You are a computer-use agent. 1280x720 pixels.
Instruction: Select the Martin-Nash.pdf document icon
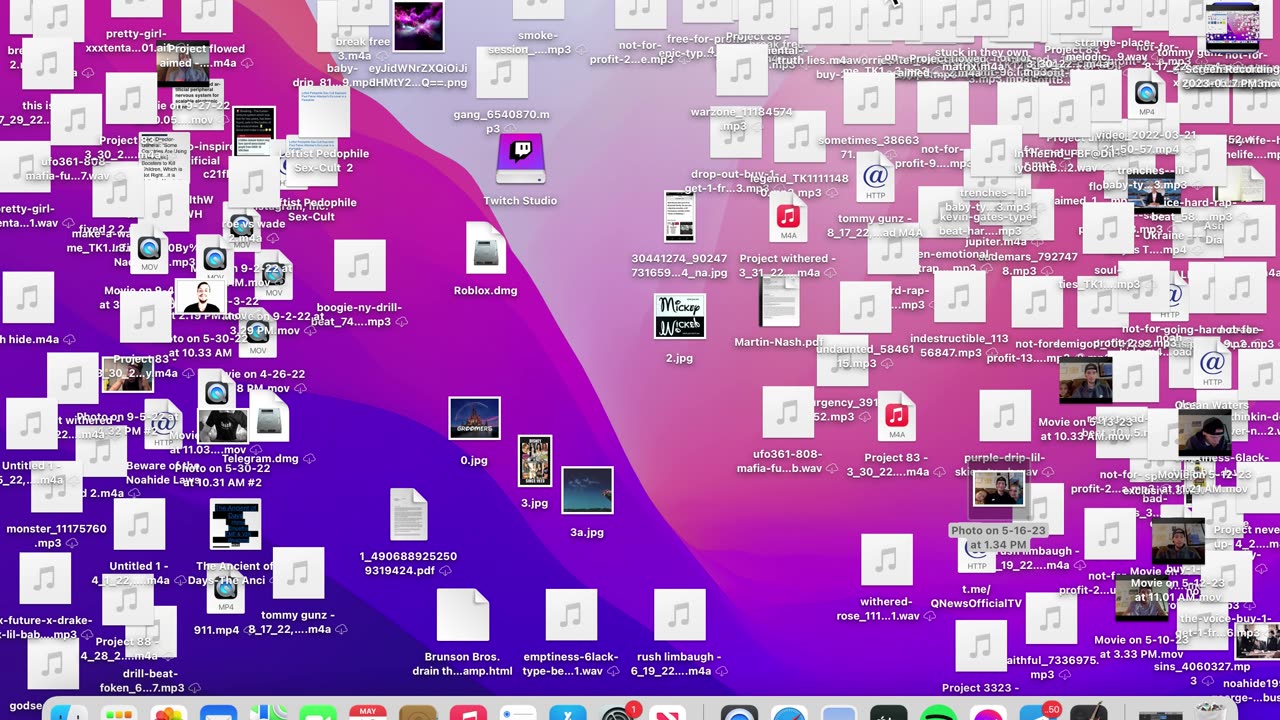779,300
